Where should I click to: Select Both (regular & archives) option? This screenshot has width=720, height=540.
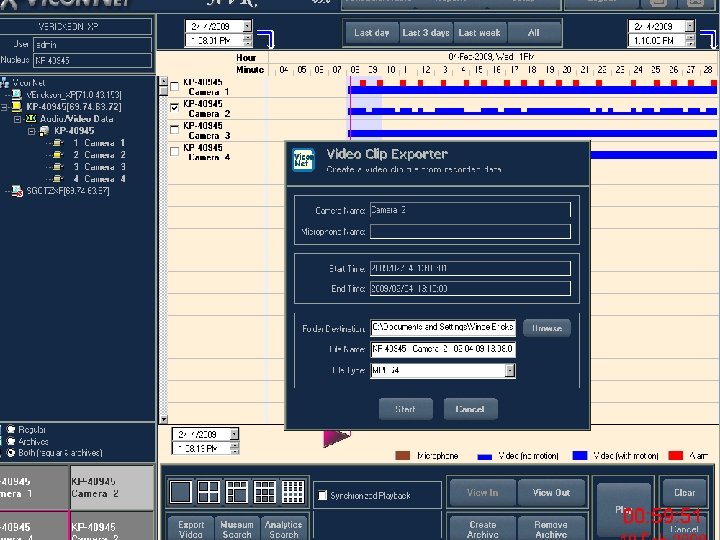[11, 453]
